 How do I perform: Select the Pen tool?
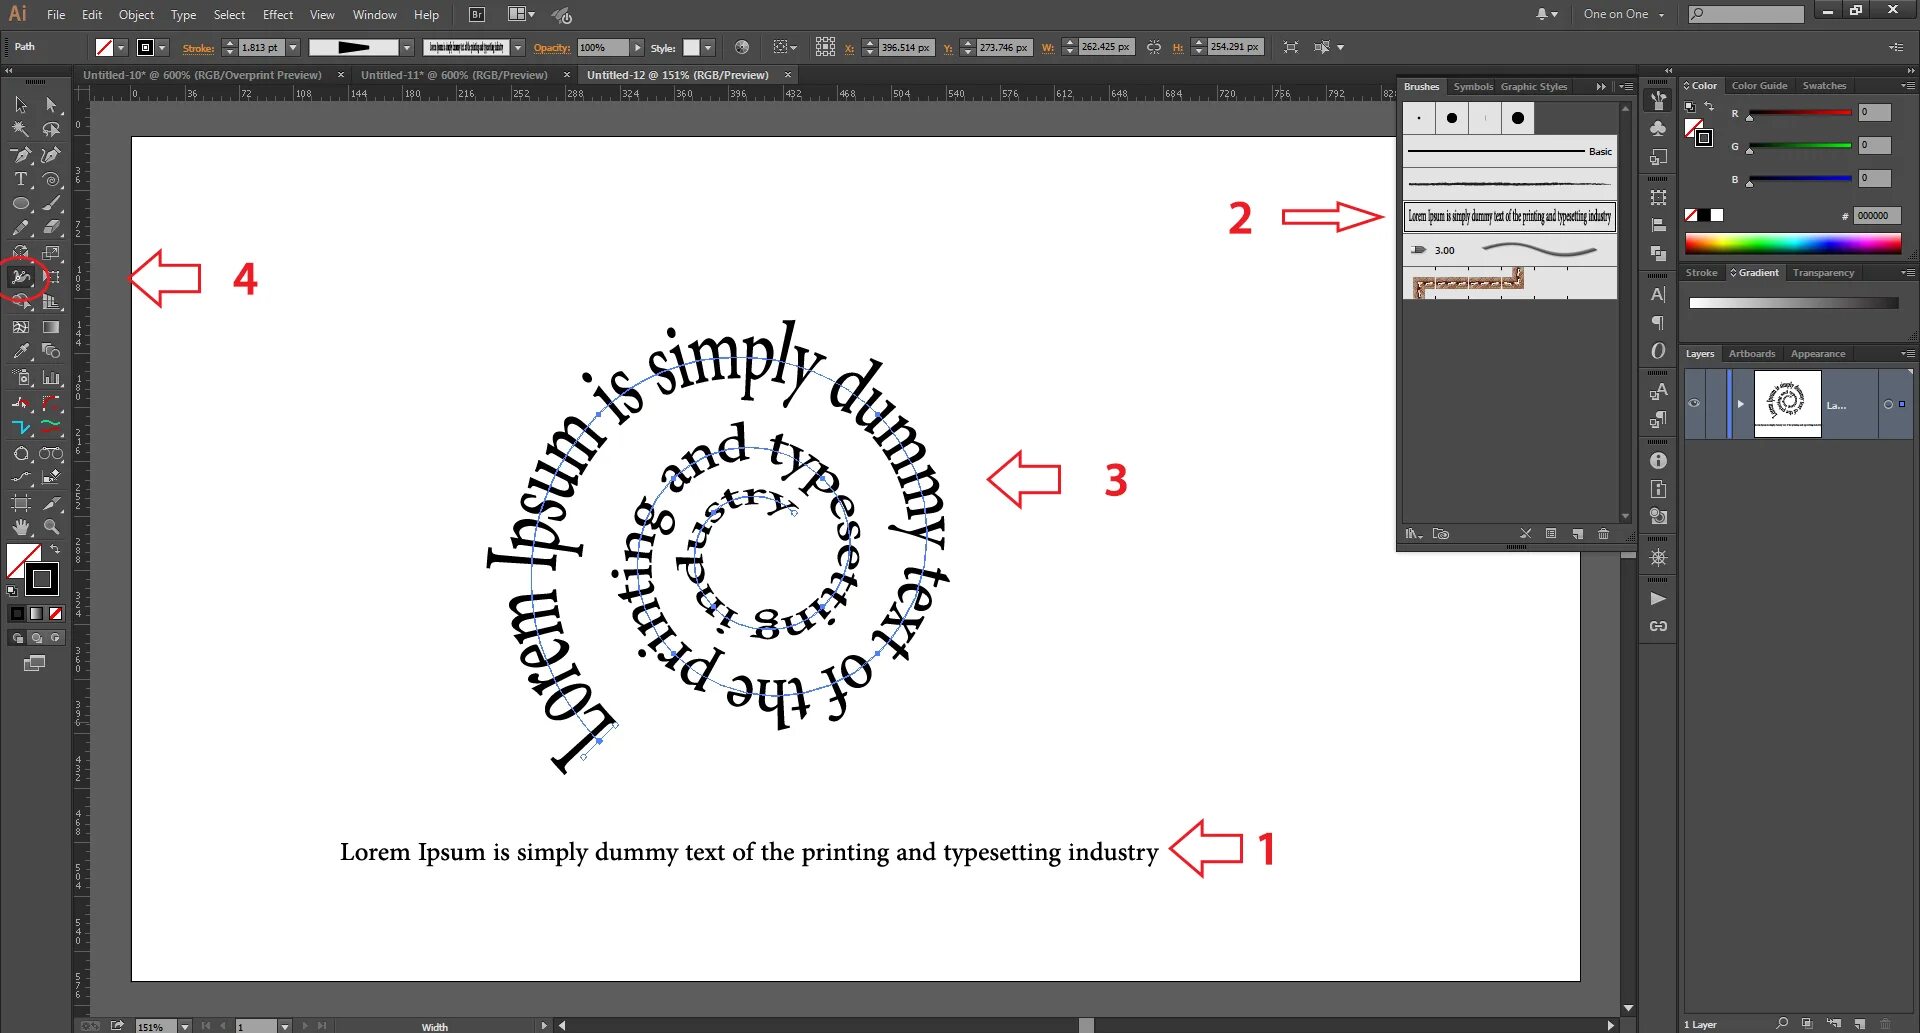20,155
